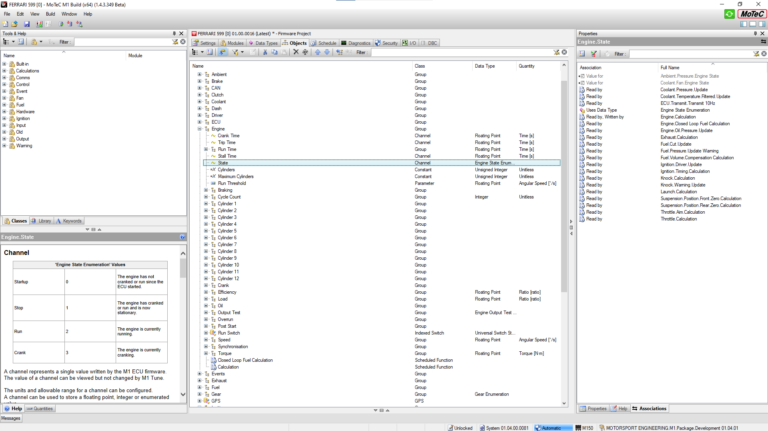768x431 pixels.
Task: Open Properties filter settings gear icon
Action: point(764,54)
